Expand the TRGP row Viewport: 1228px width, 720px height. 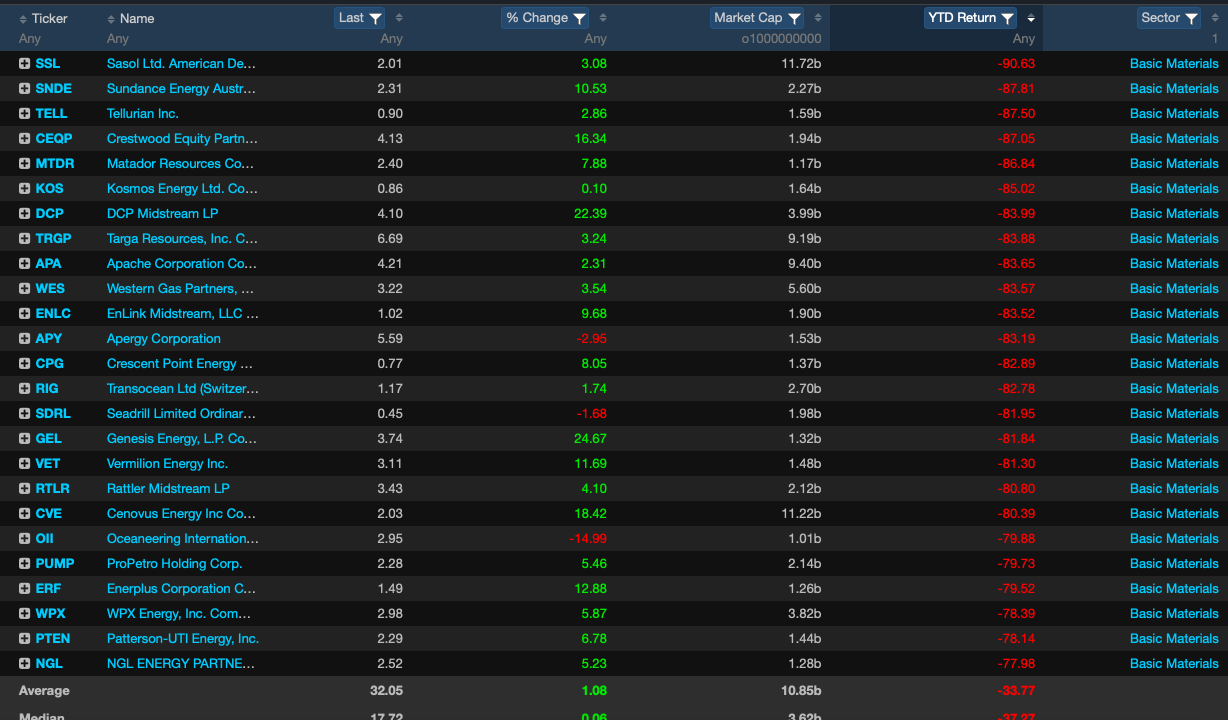[25, 238]
